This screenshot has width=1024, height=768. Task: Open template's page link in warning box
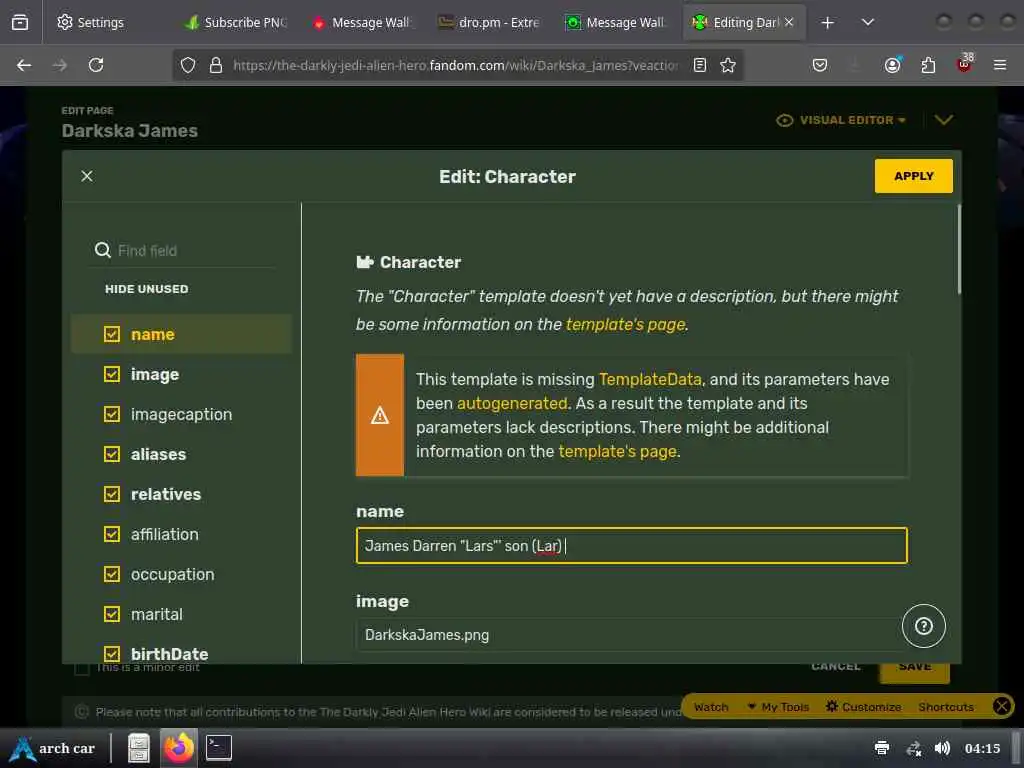(618, 451)
